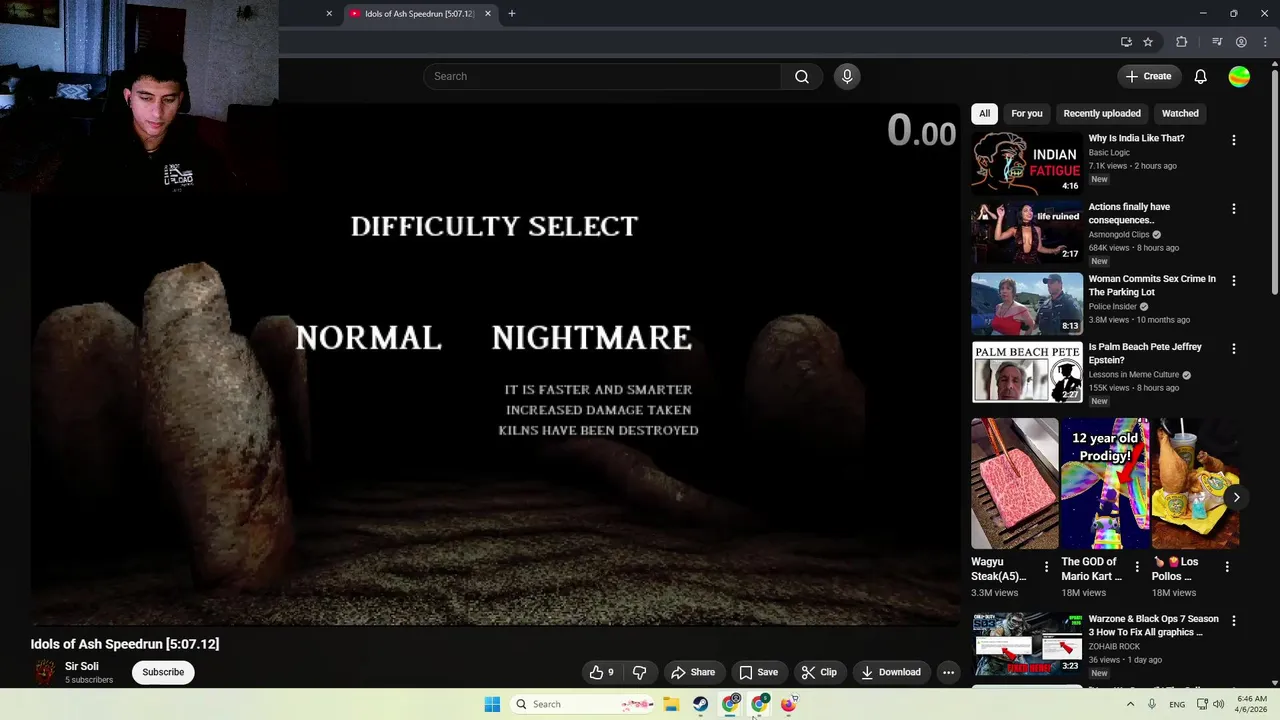Open options for Los Pollos short
The image size is (1280, 720).
[x=1227, y=566]
